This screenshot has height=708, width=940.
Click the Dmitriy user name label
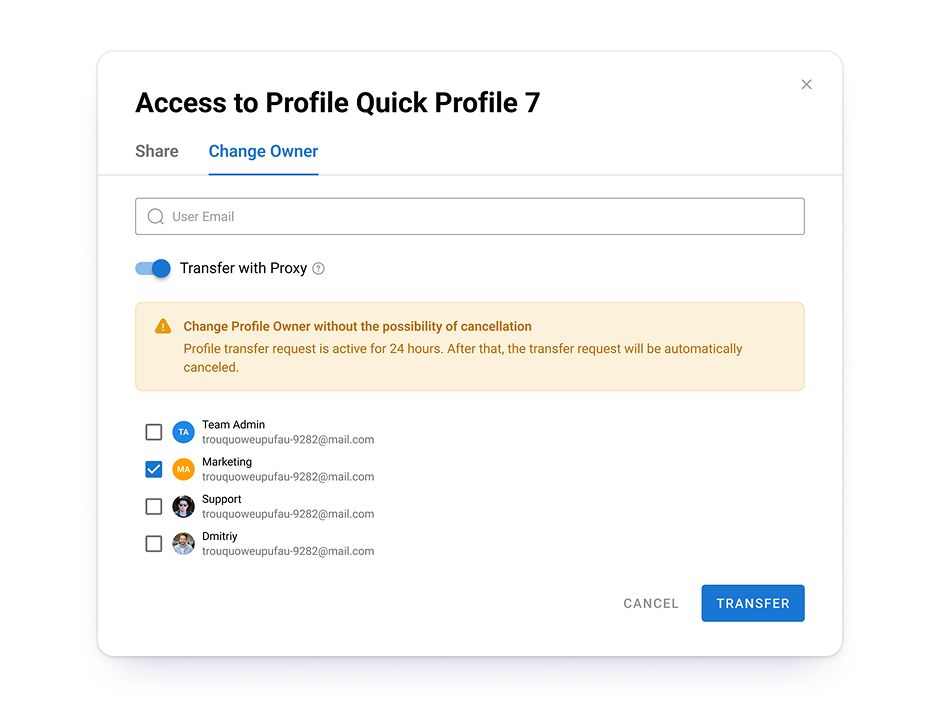tap(220, 537)
